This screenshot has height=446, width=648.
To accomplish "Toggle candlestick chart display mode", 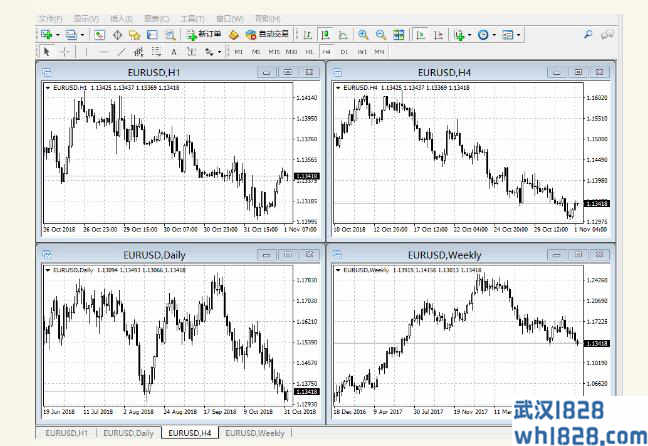I will pos(325,34).
